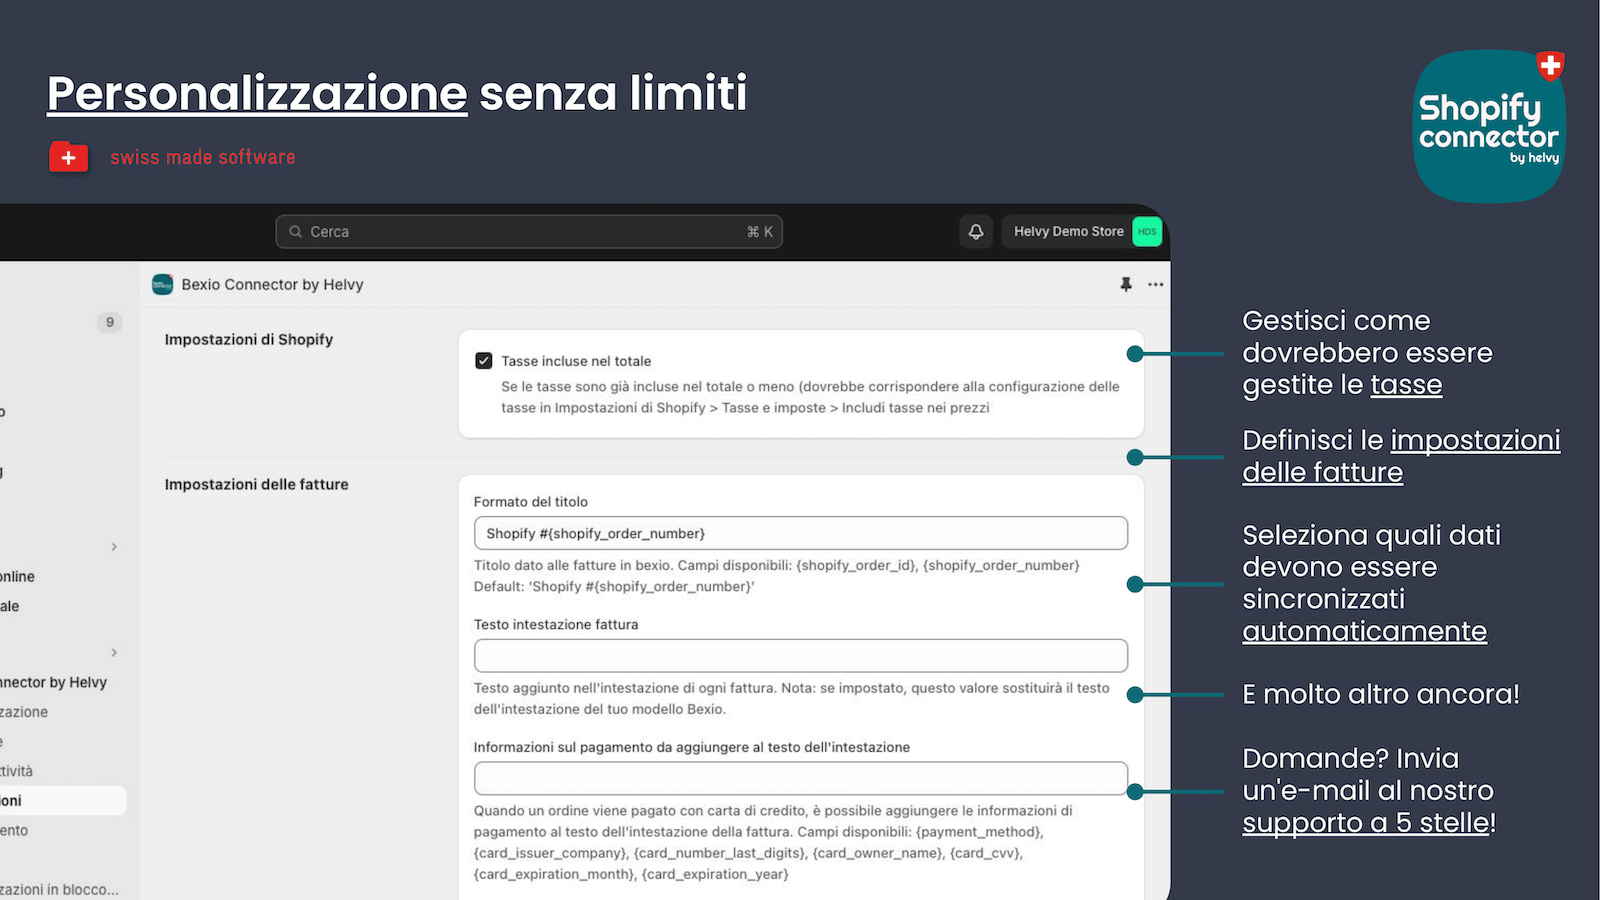Image resolution: width=1600 pixels, height=900 pixels.
Task: Click 'Impostazioni di Shopify' section heading
Action: point(249,340)
